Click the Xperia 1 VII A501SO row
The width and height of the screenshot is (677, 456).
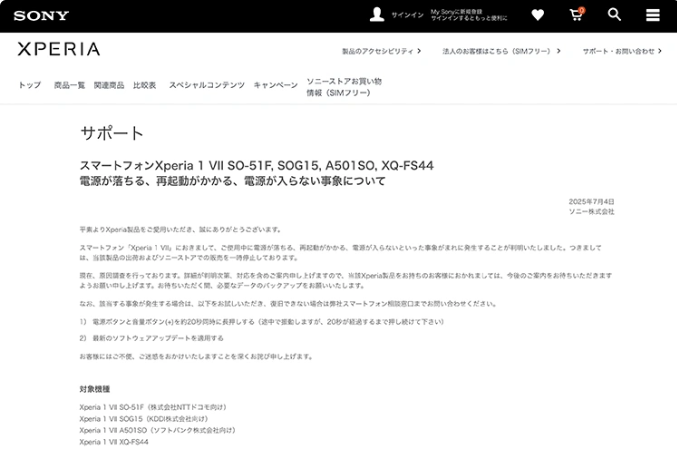tap(158, 431)
